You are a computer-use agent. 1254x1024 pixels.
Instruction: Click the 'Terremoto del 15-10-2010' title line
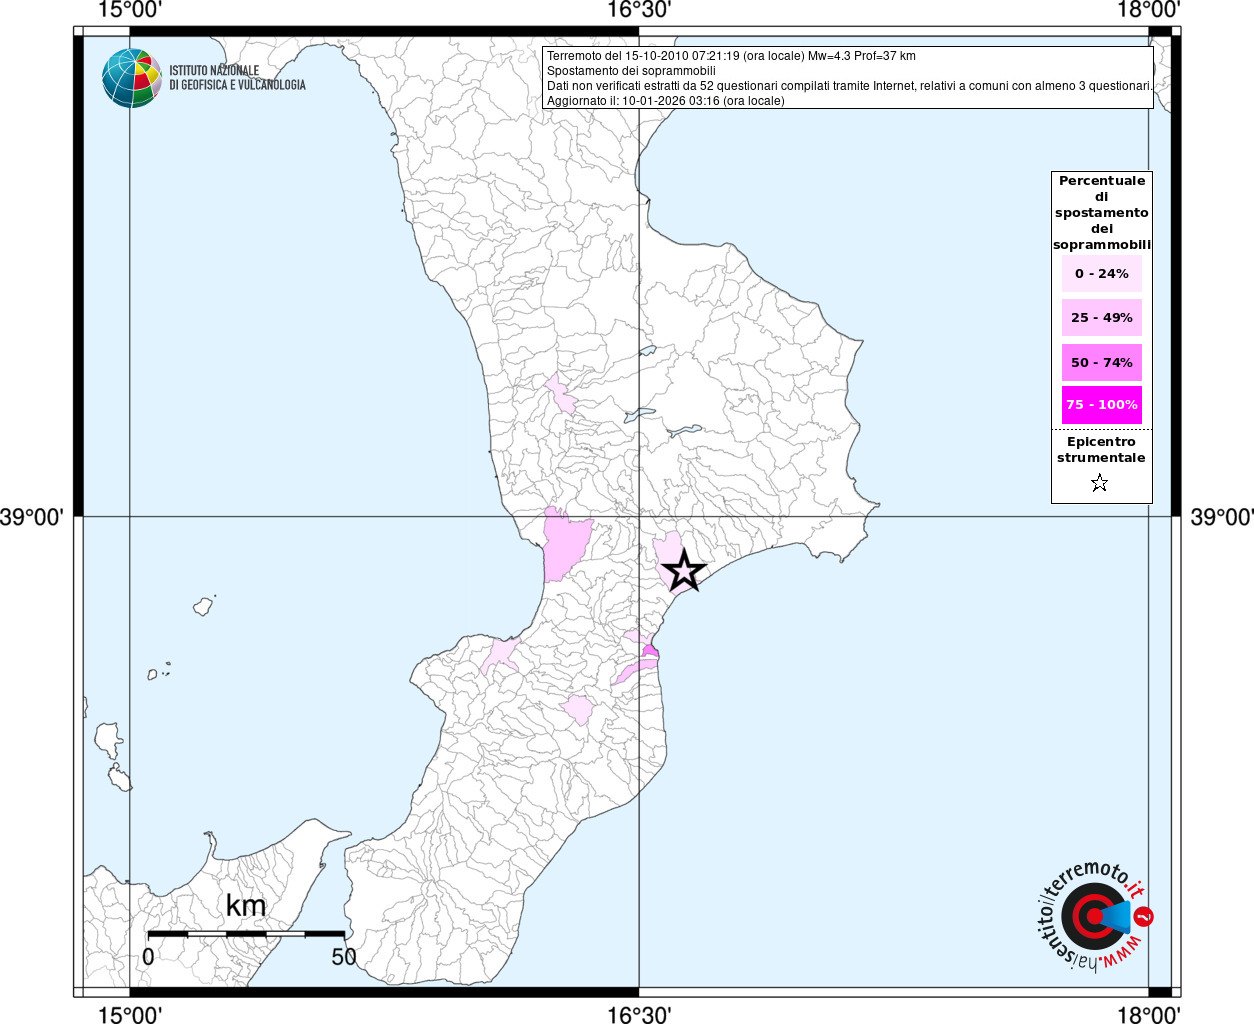(x=731, y=56)
